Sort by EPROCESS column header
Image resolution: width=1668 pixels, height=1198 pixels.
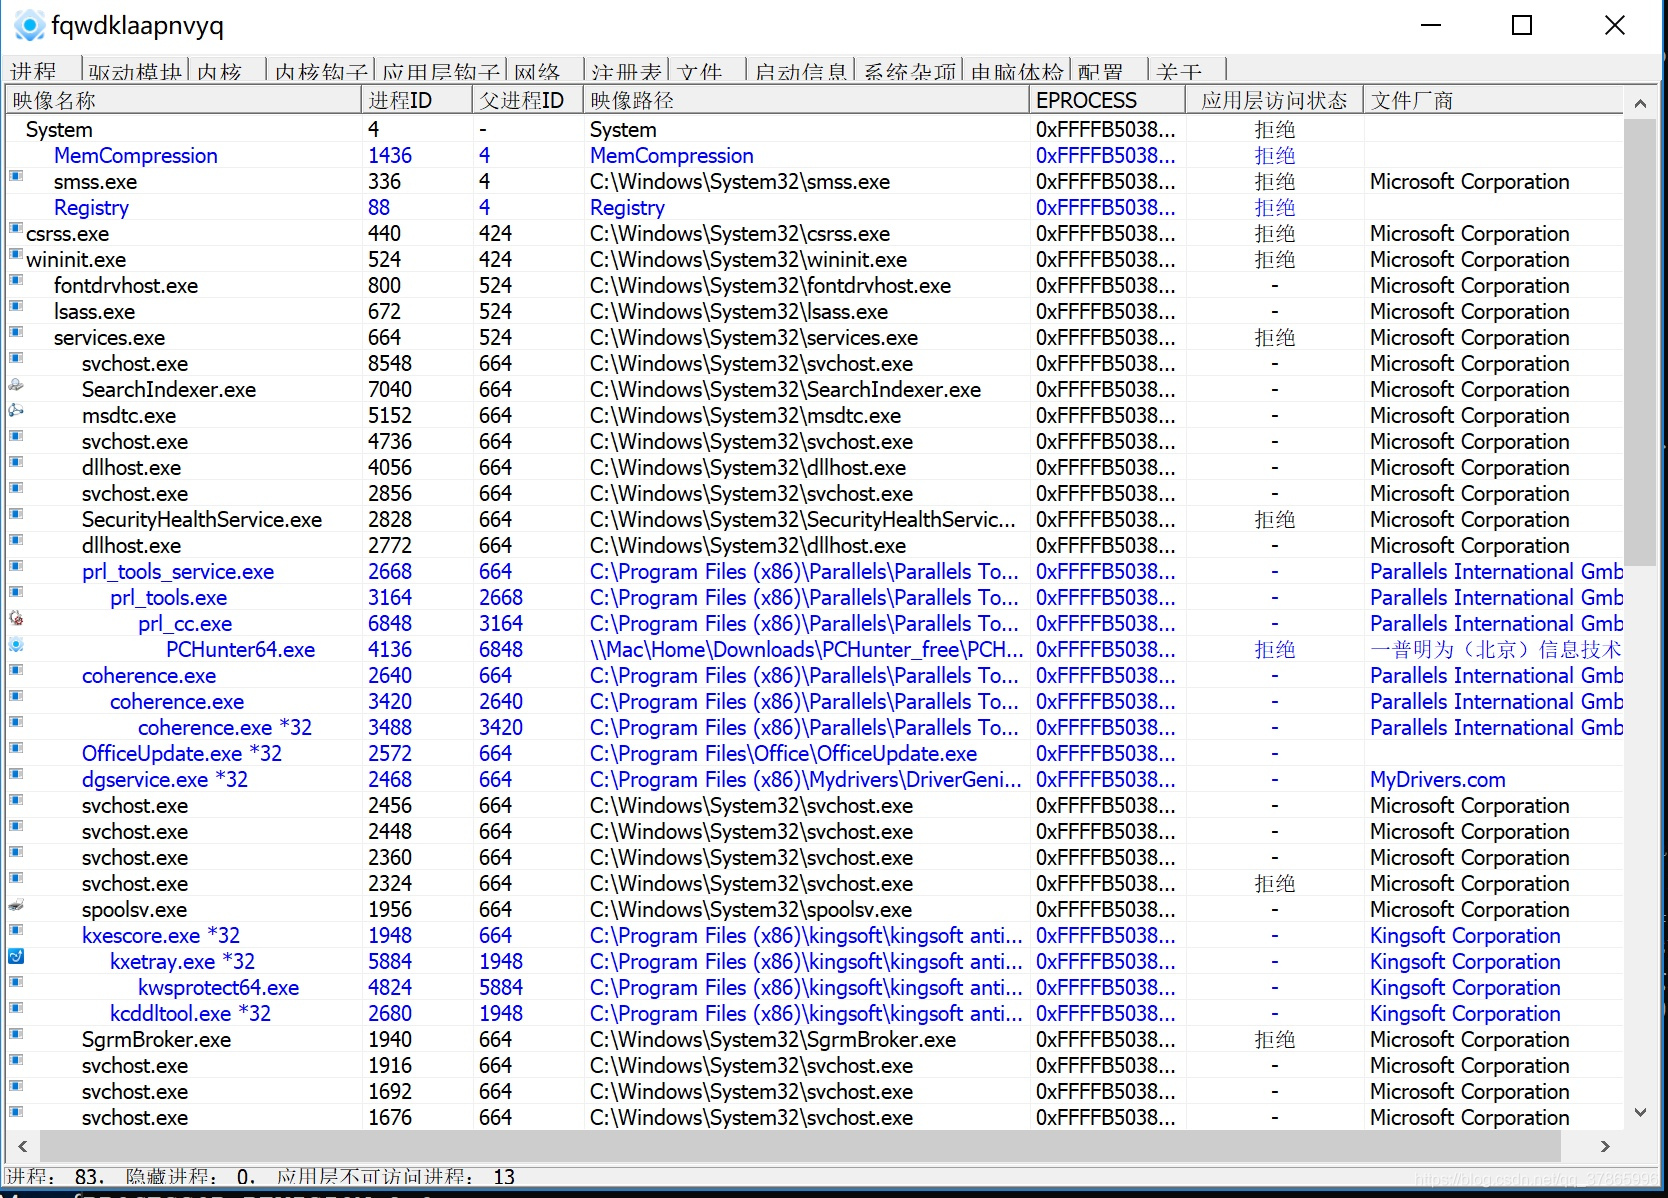(1107, 101)
